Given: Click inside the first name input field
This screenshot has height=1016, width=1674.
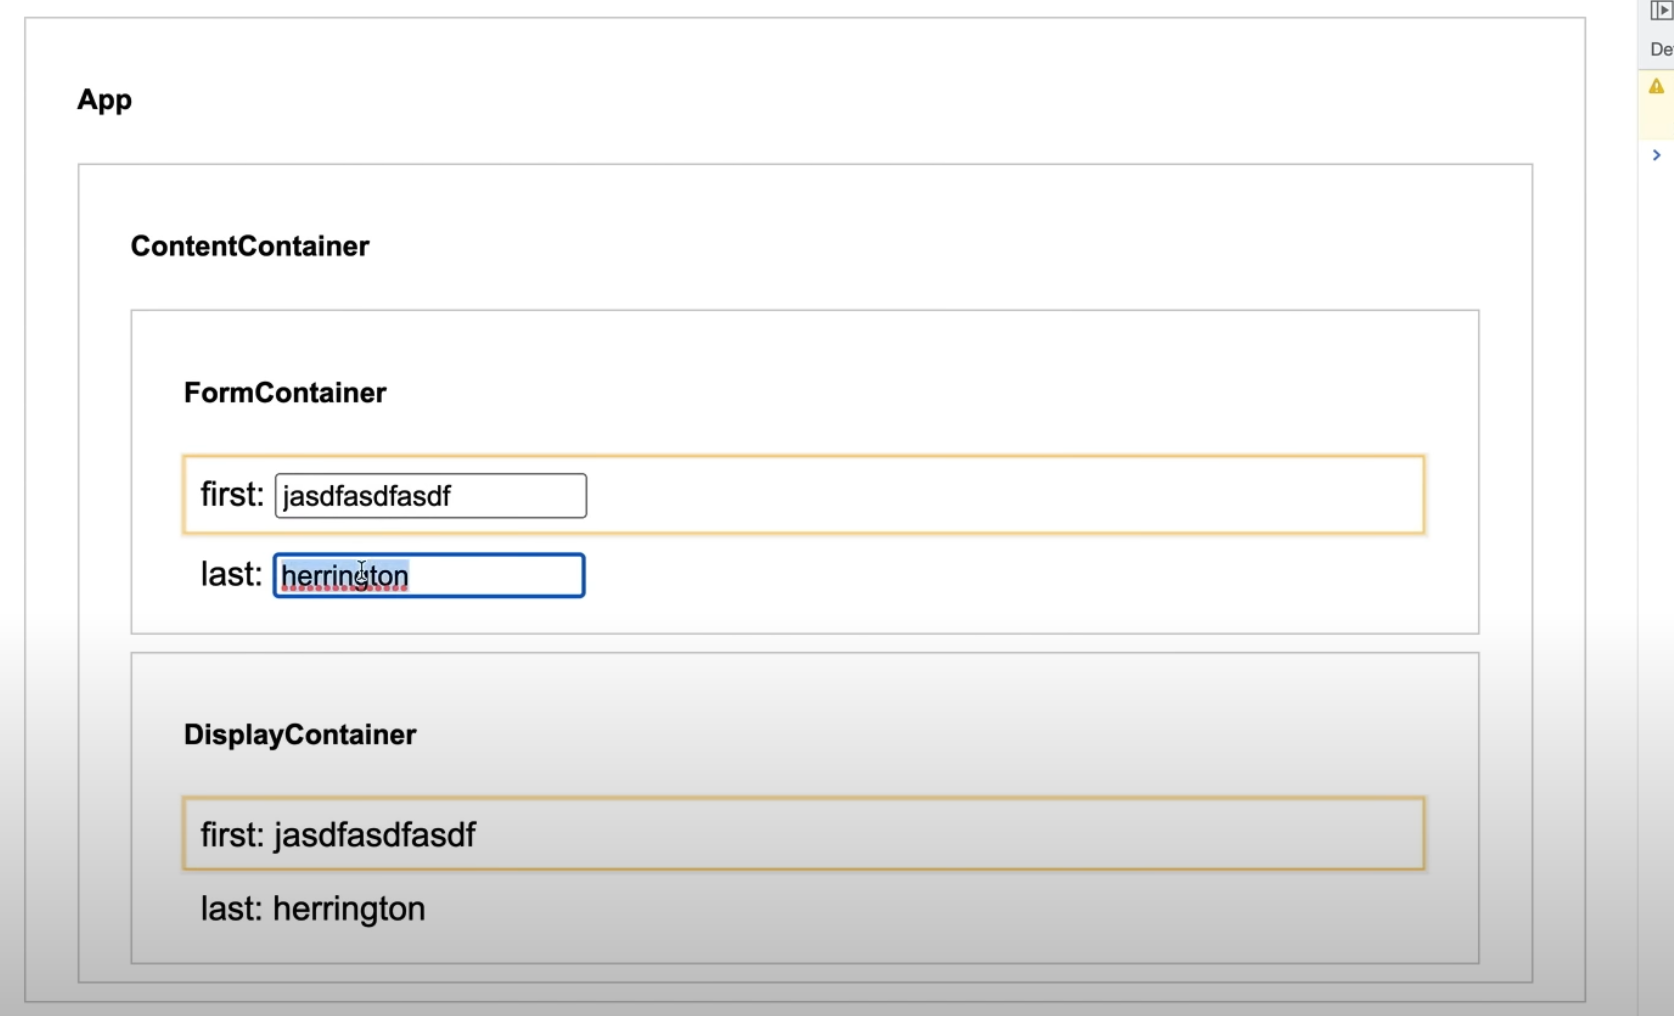Looking at the screenshot, I should (x=430, y=495).
